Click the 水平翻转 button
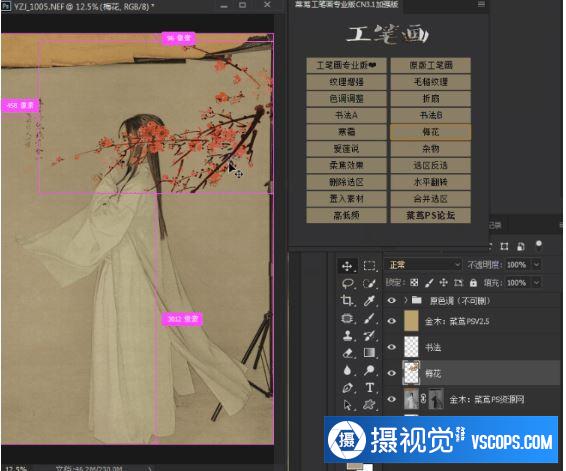Screen dimensions: 566x471 pos(431,182)
